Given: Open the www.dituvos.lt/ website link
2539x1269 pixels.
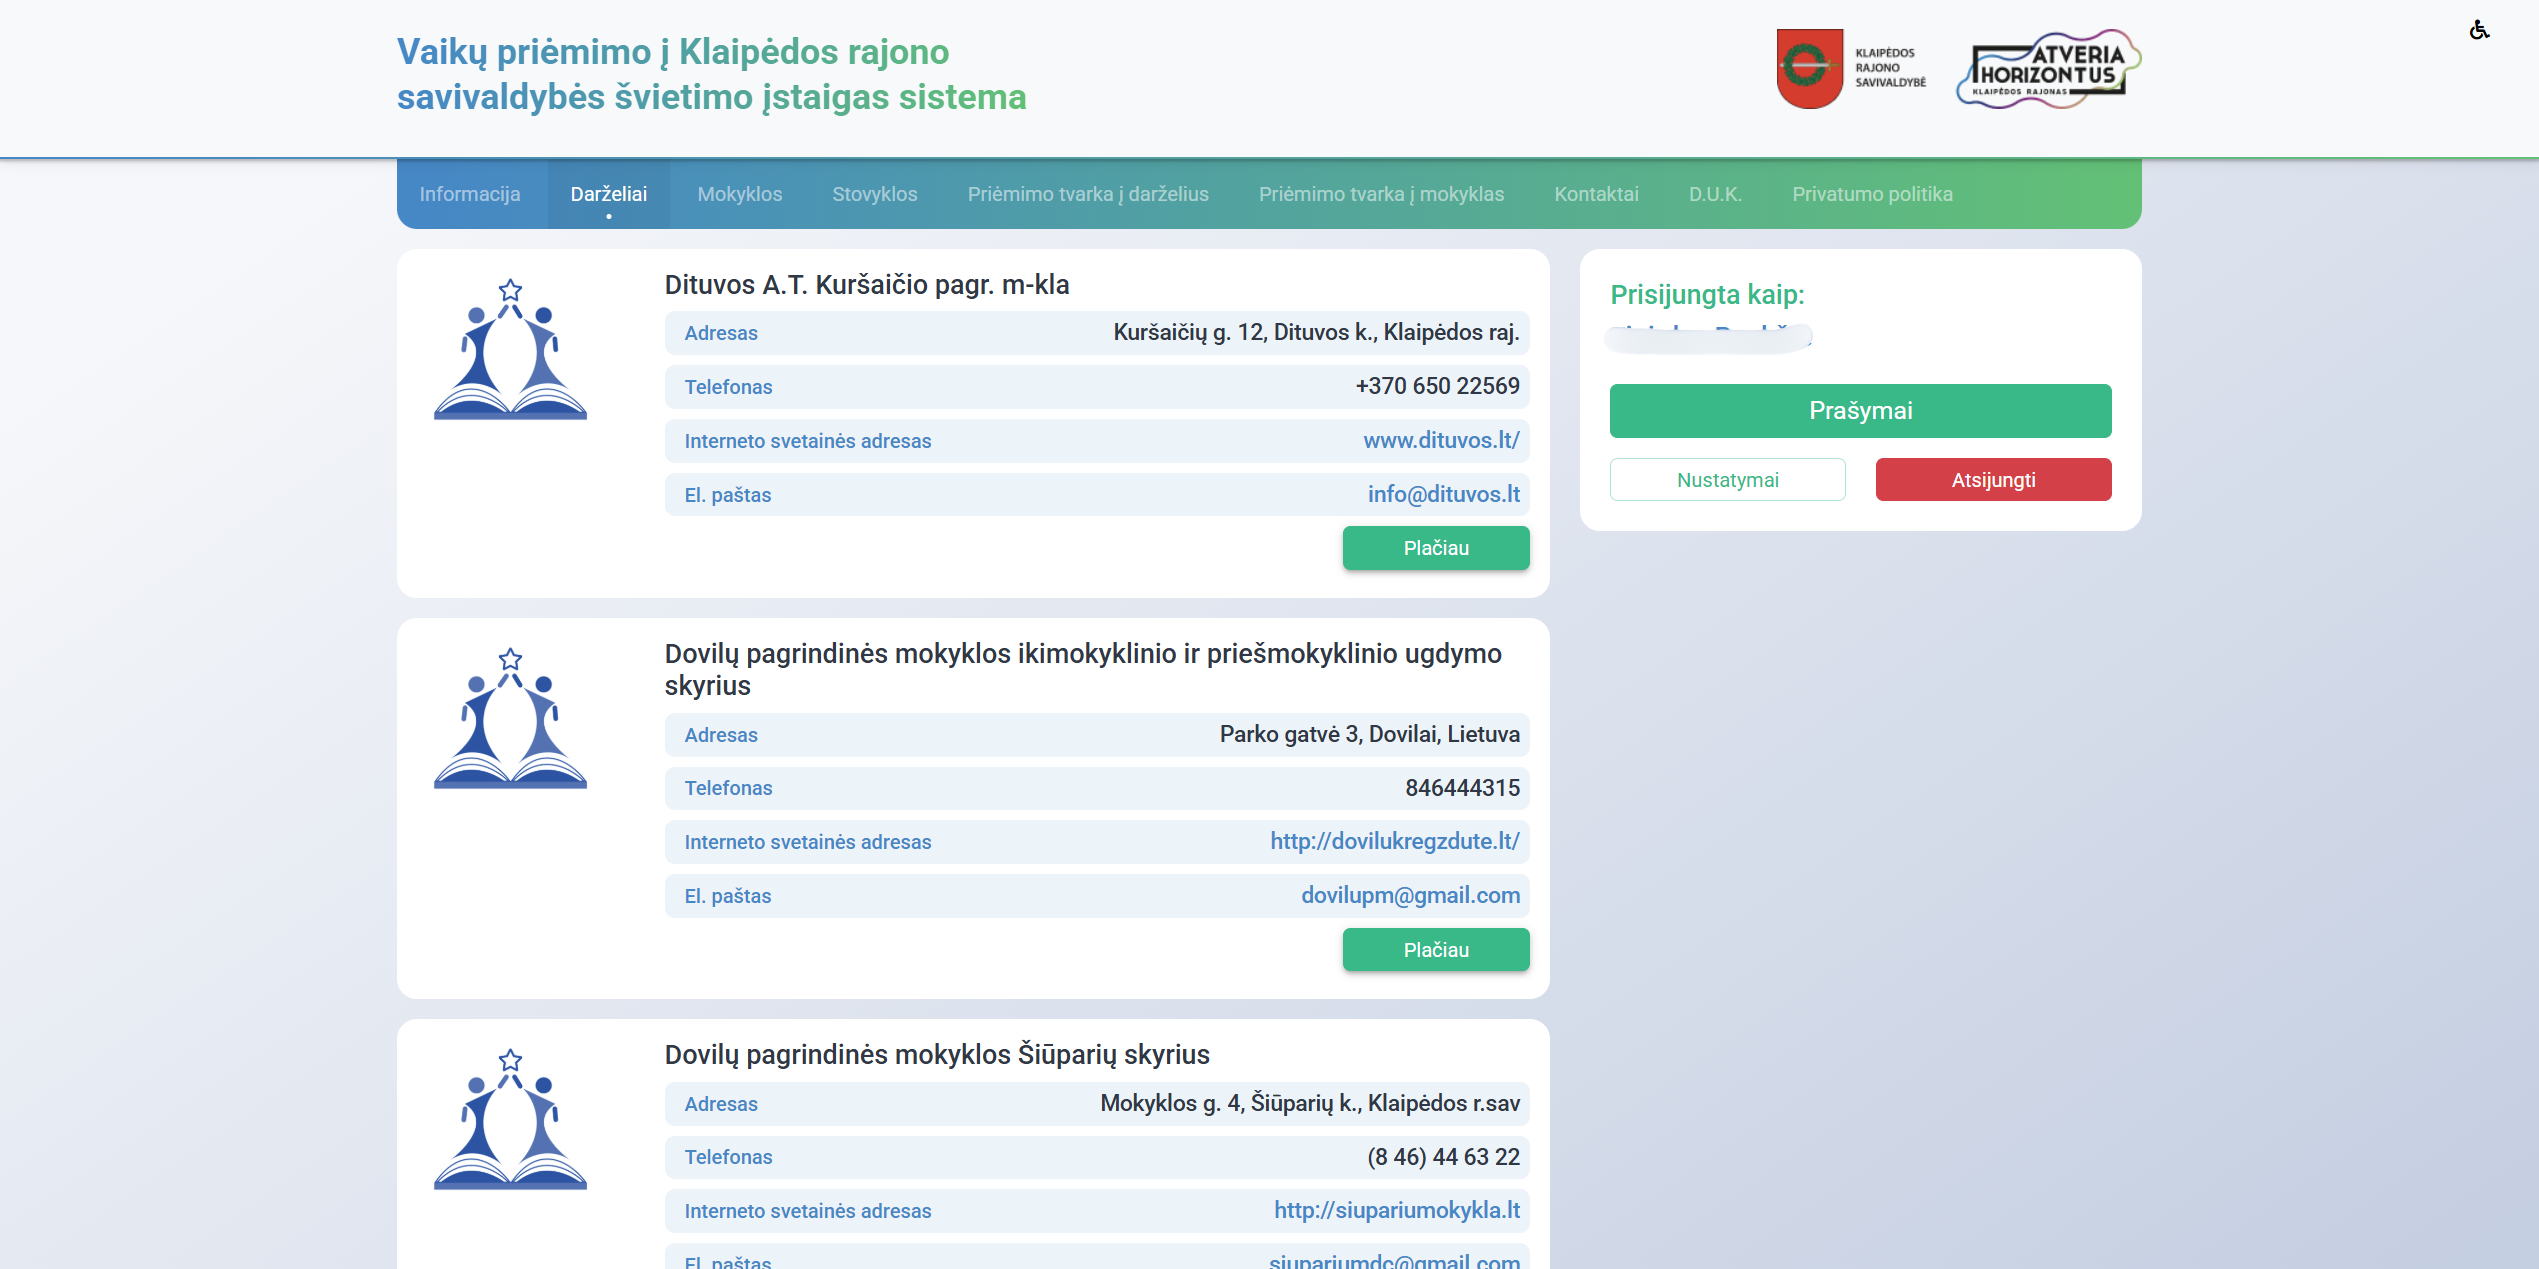Looking at the screenshot, I should [1441, 440].
